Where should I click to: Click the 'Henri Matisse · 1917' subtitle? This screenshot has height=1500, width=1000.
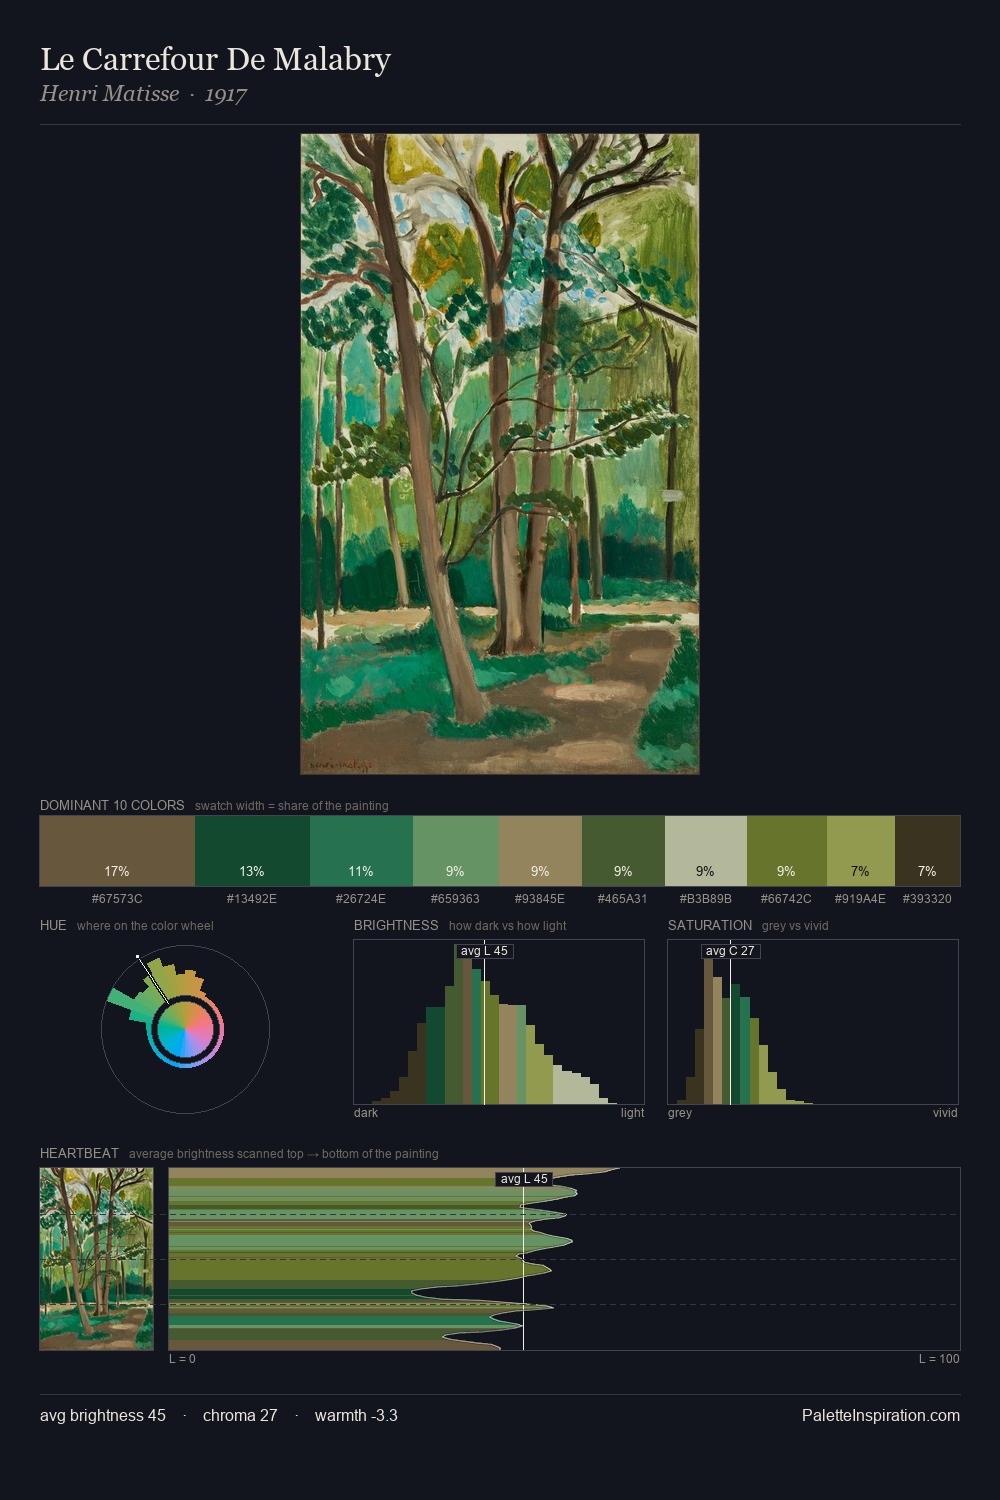[x=143, y=94]
